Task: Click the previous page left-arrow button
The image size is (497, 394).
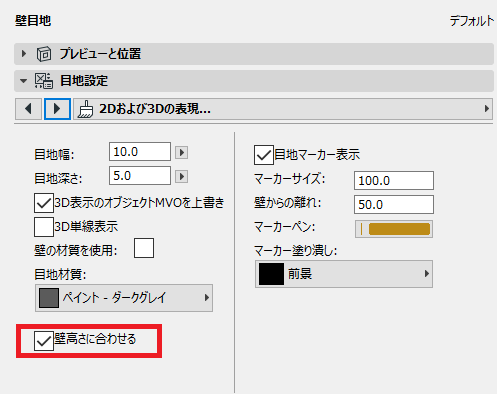Action: coord(28,109)
